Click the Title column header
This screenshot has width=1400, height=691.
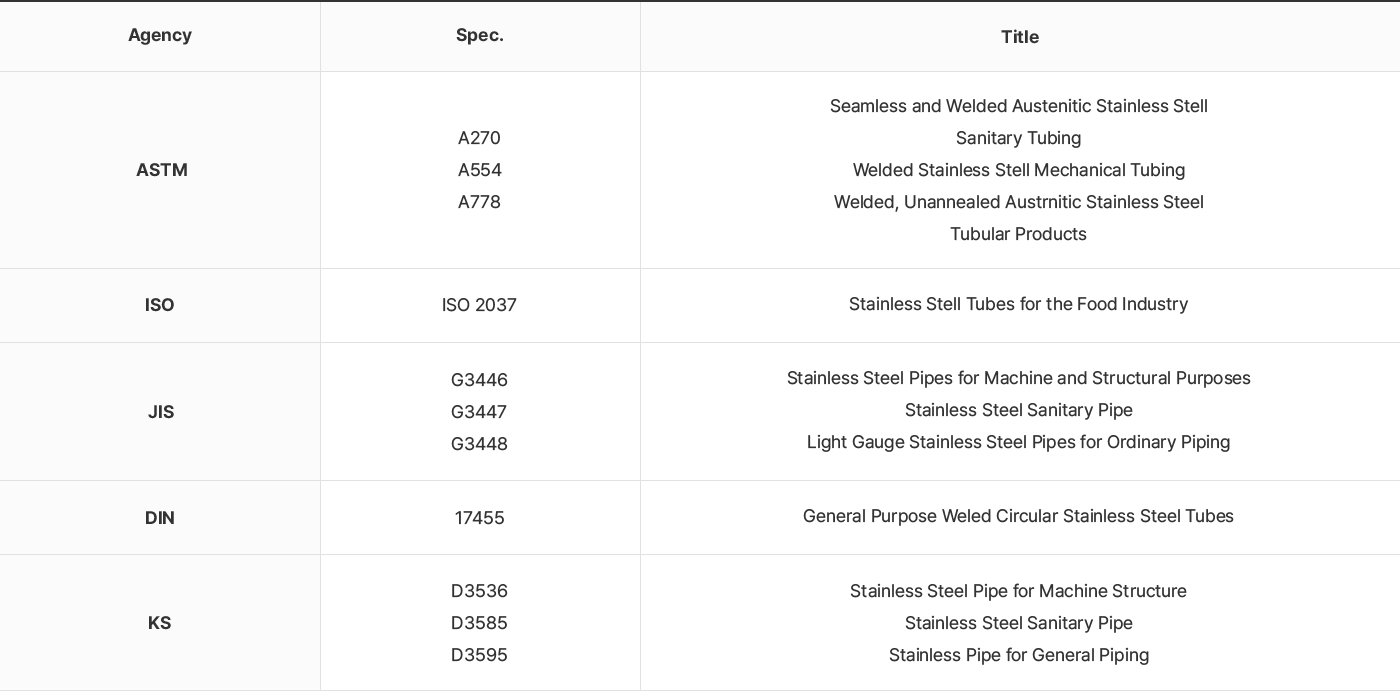1020,37
